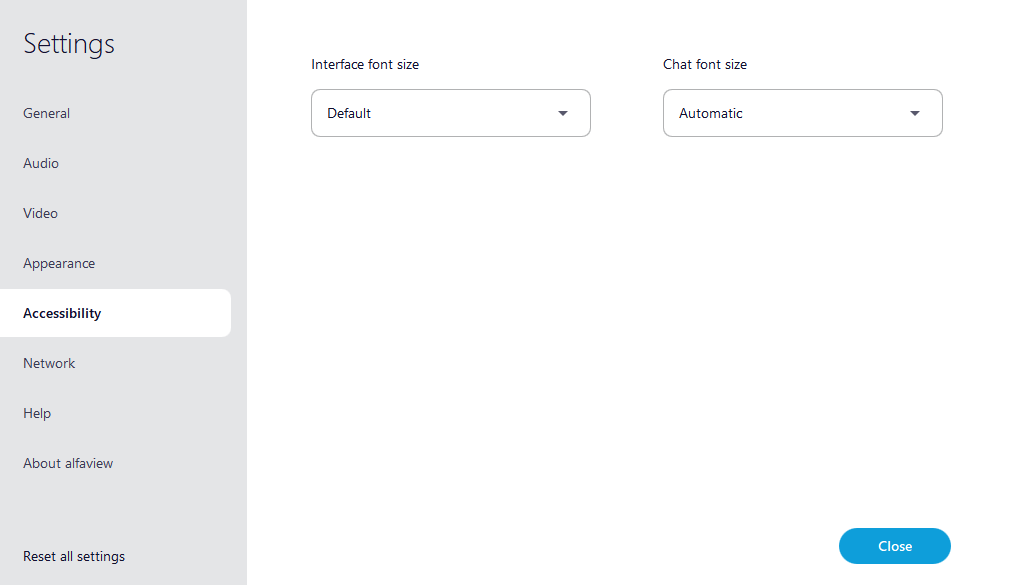Click the 'Default' value text
1009x585 pixels.
(349, 113)
